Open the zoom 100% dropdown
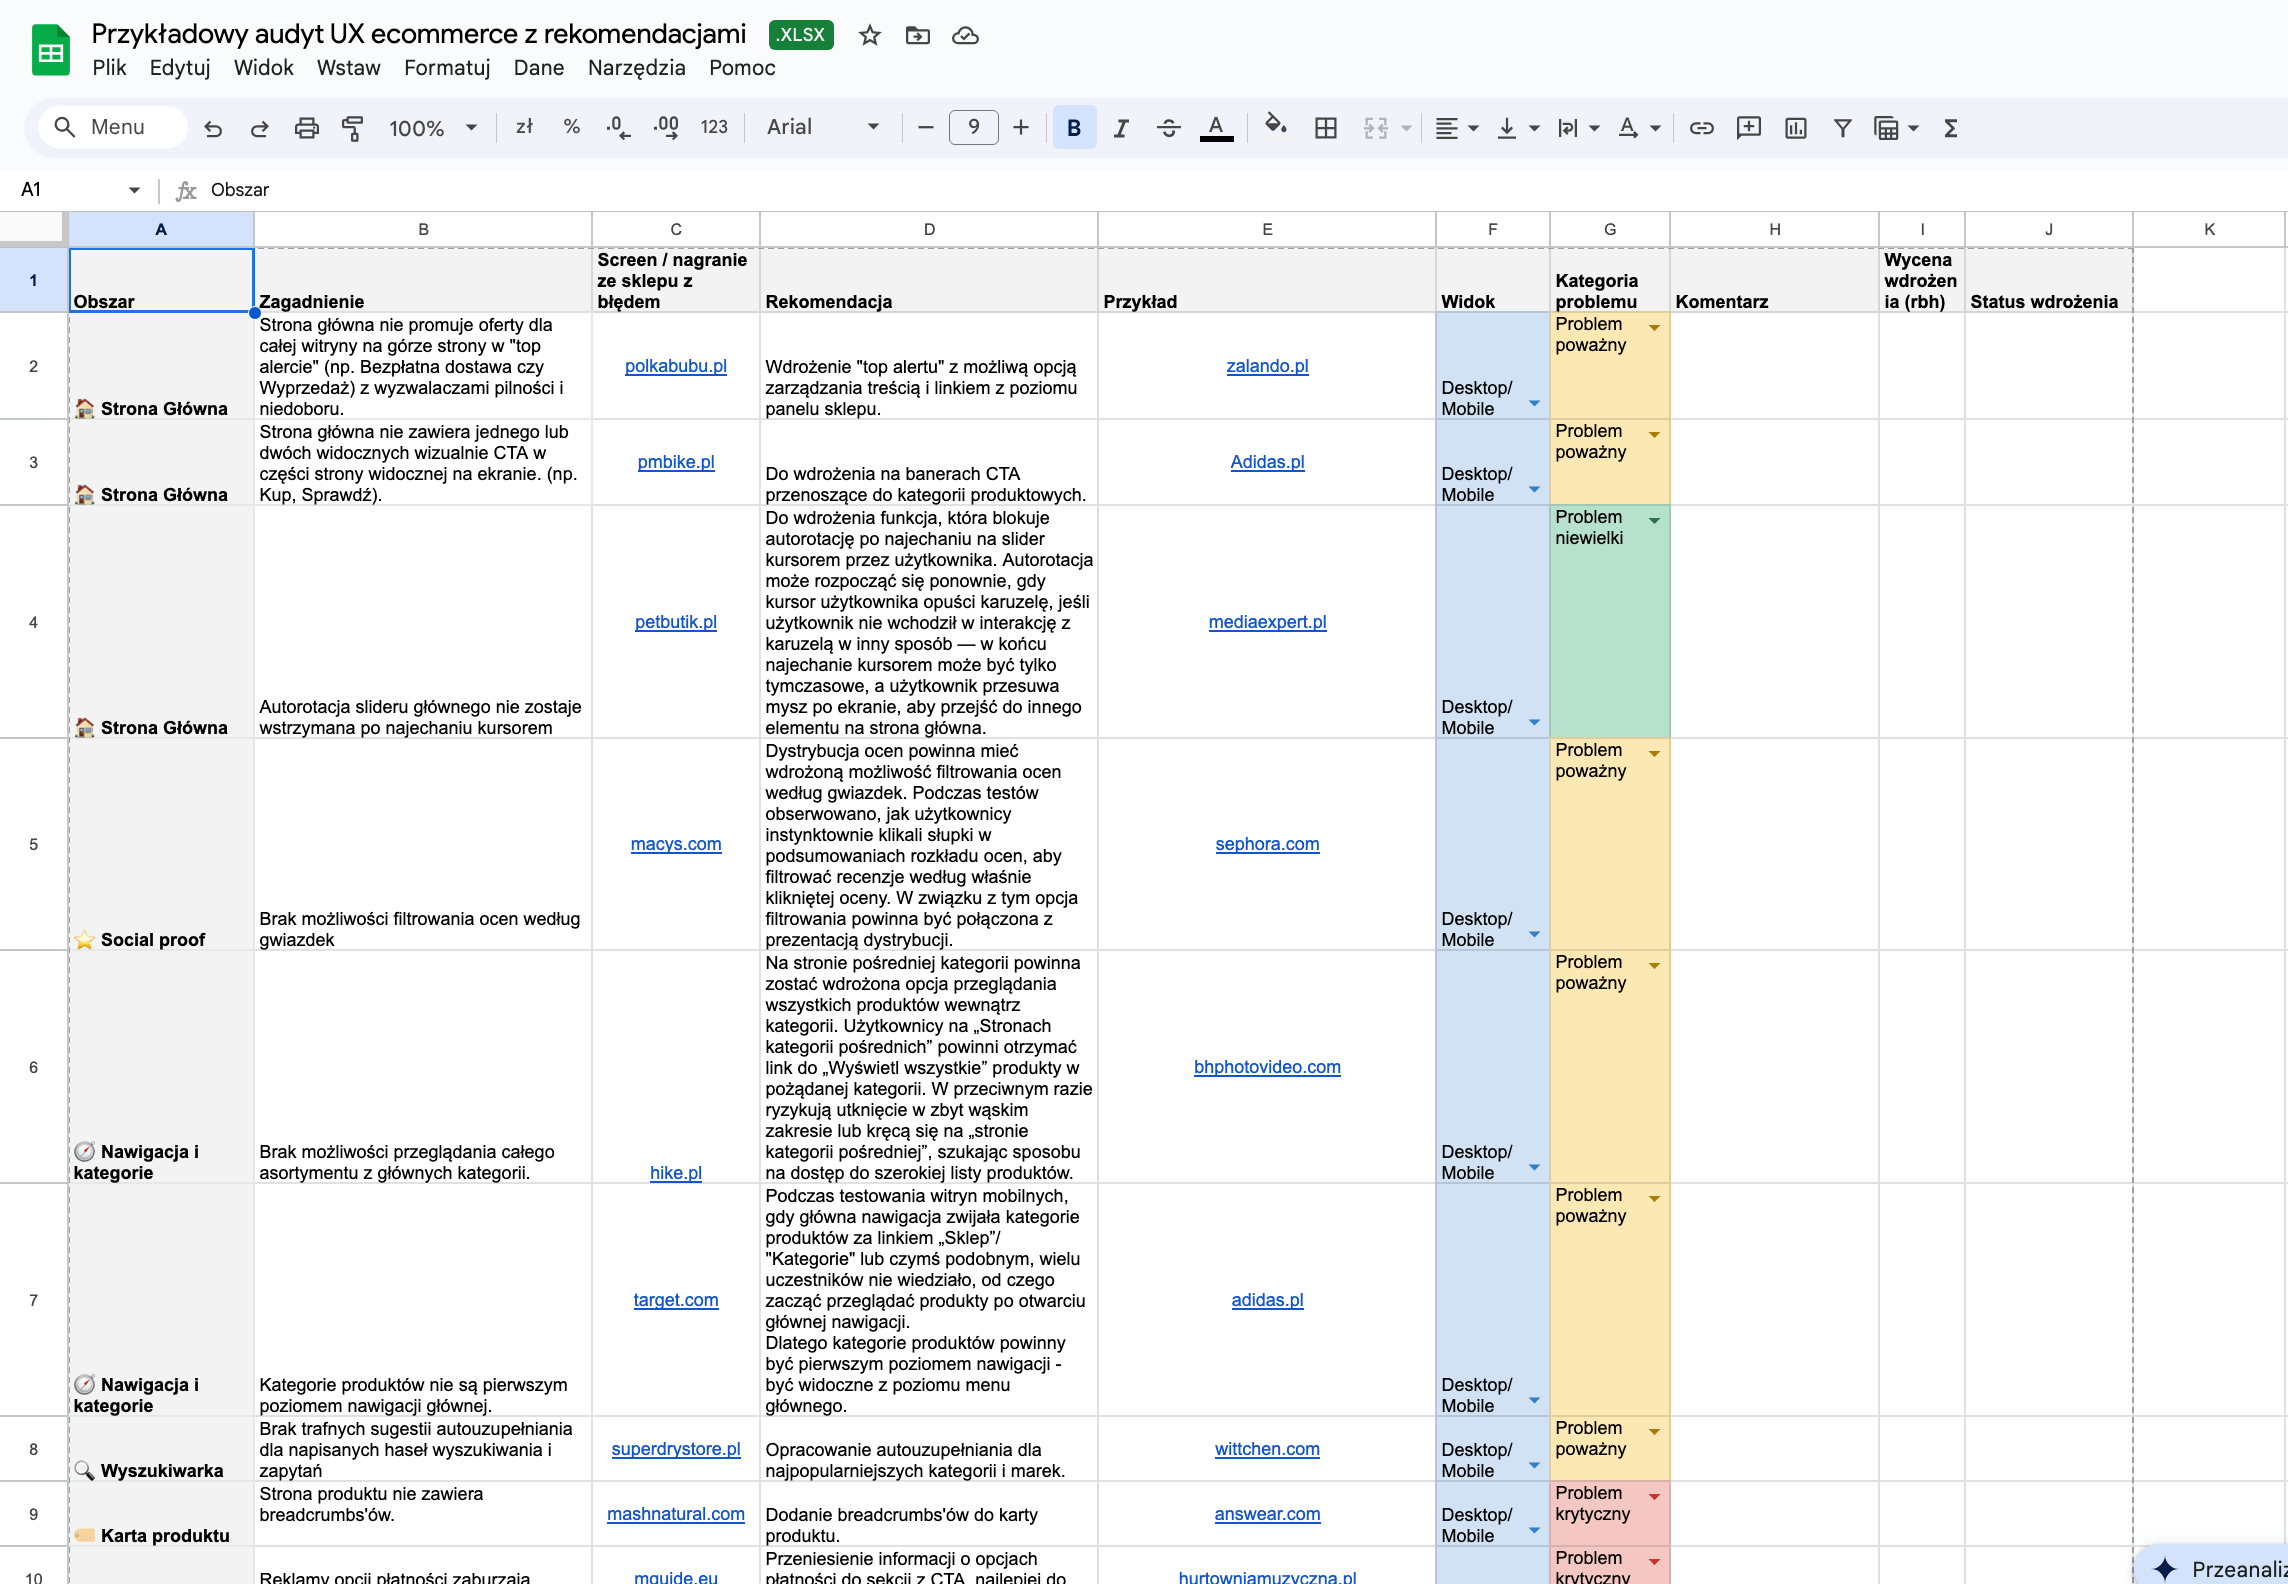The image size is (2288, 1584). [433, 128]
